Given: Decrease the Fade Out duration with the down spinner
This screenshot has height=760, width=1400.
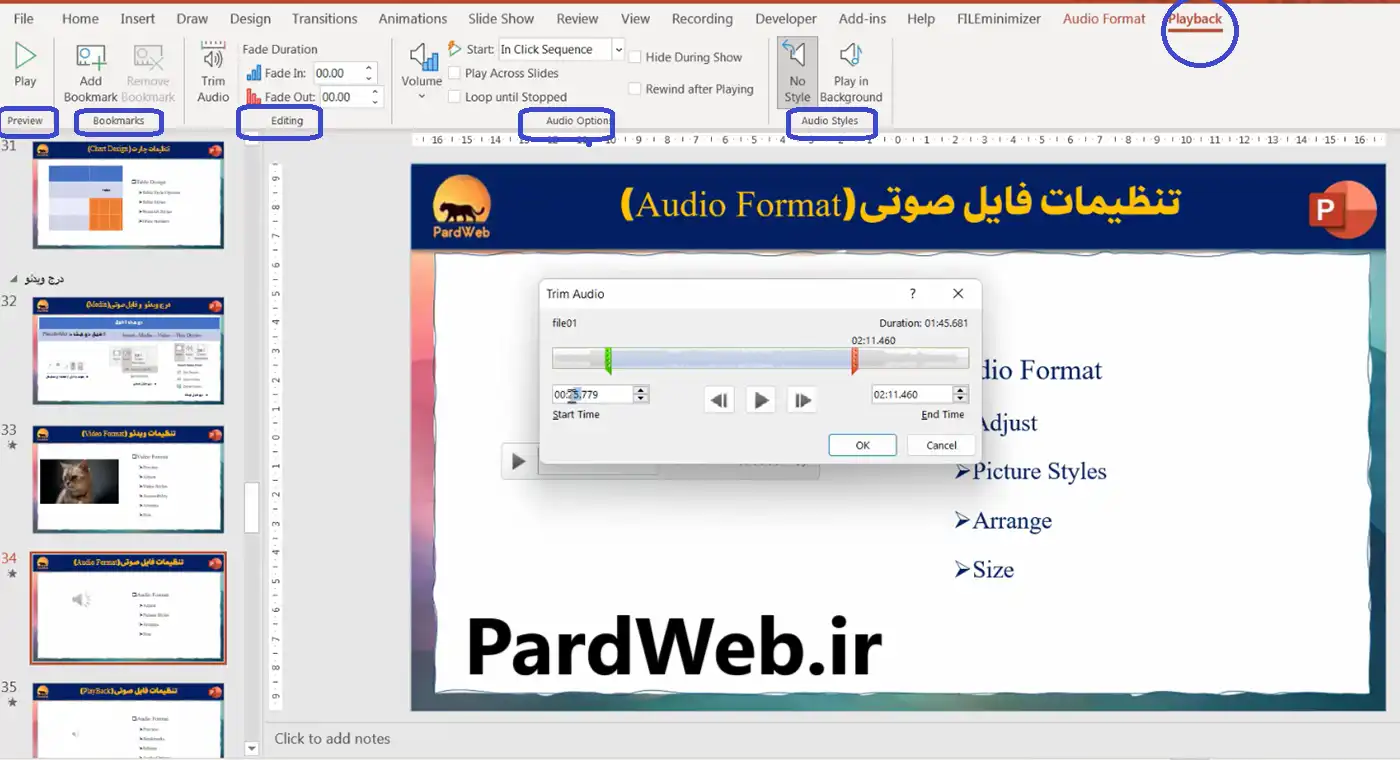Looking at the screenshot, I should click(x=376, y=102).
